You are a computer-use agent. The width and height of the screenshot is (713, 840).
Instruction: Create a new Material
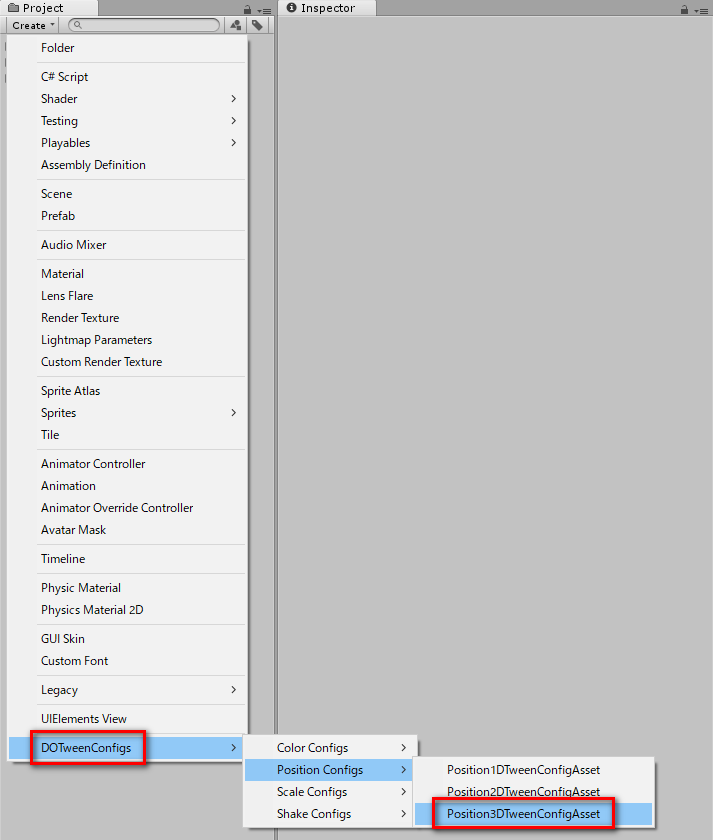point(127,273)
